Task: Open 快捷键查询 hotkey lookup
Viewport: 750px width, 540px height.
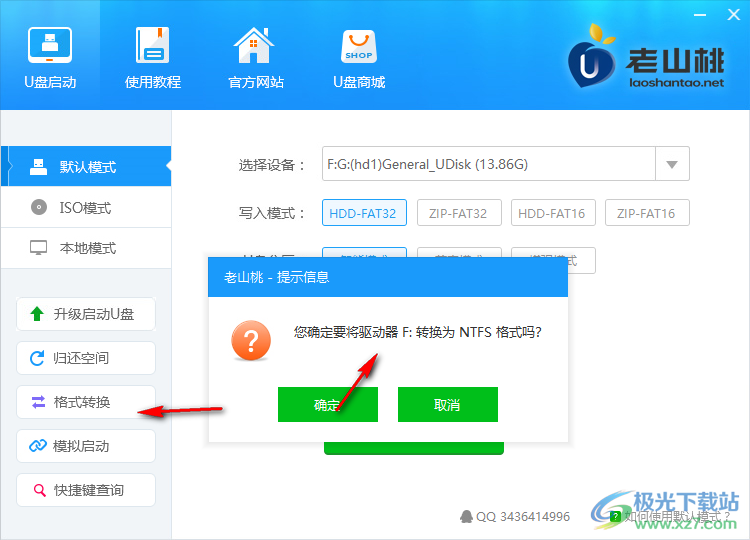Action: click(x=86, y=490)
